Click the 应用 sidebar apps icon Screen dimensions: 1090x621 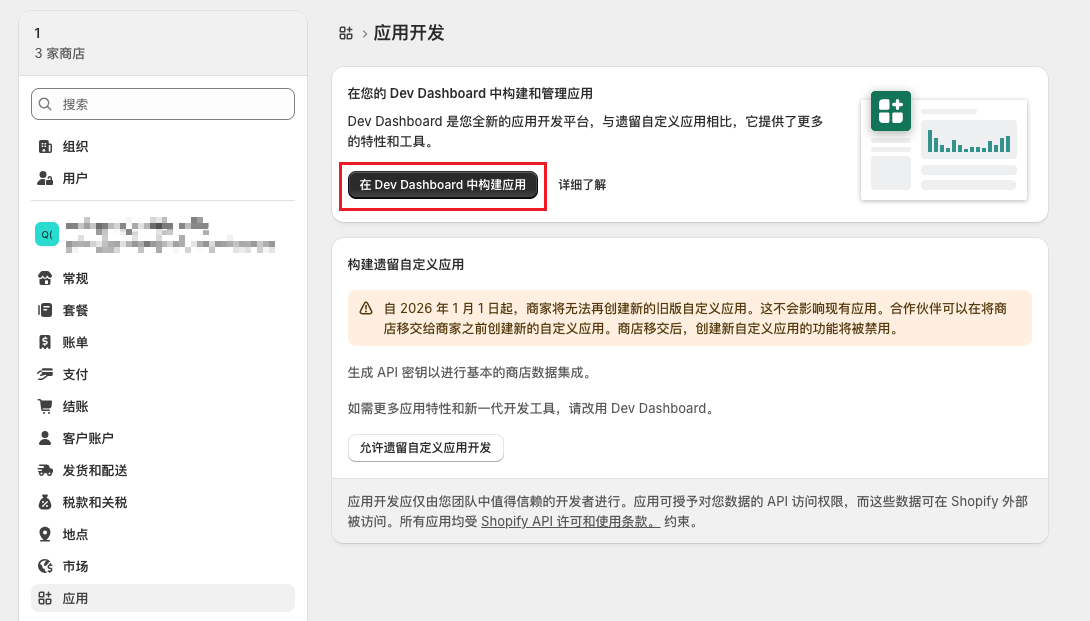45,598
